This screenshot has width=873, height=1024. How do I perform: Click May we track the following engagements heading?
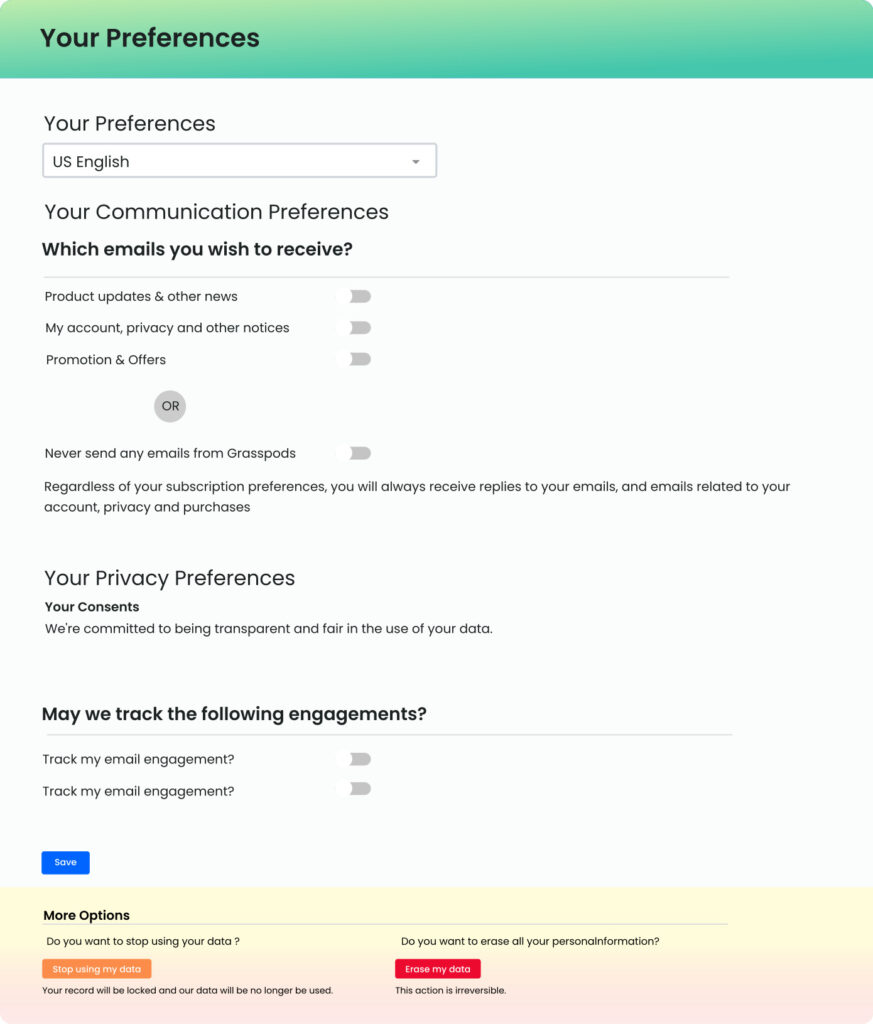[234, 714]
